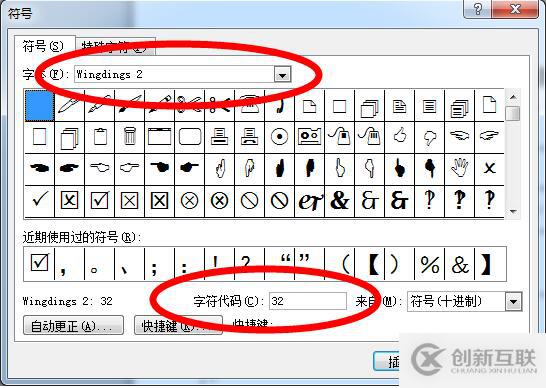The image size is (546, 388).
Task: Pick the trash can symbol
Action: coord(130,137)
